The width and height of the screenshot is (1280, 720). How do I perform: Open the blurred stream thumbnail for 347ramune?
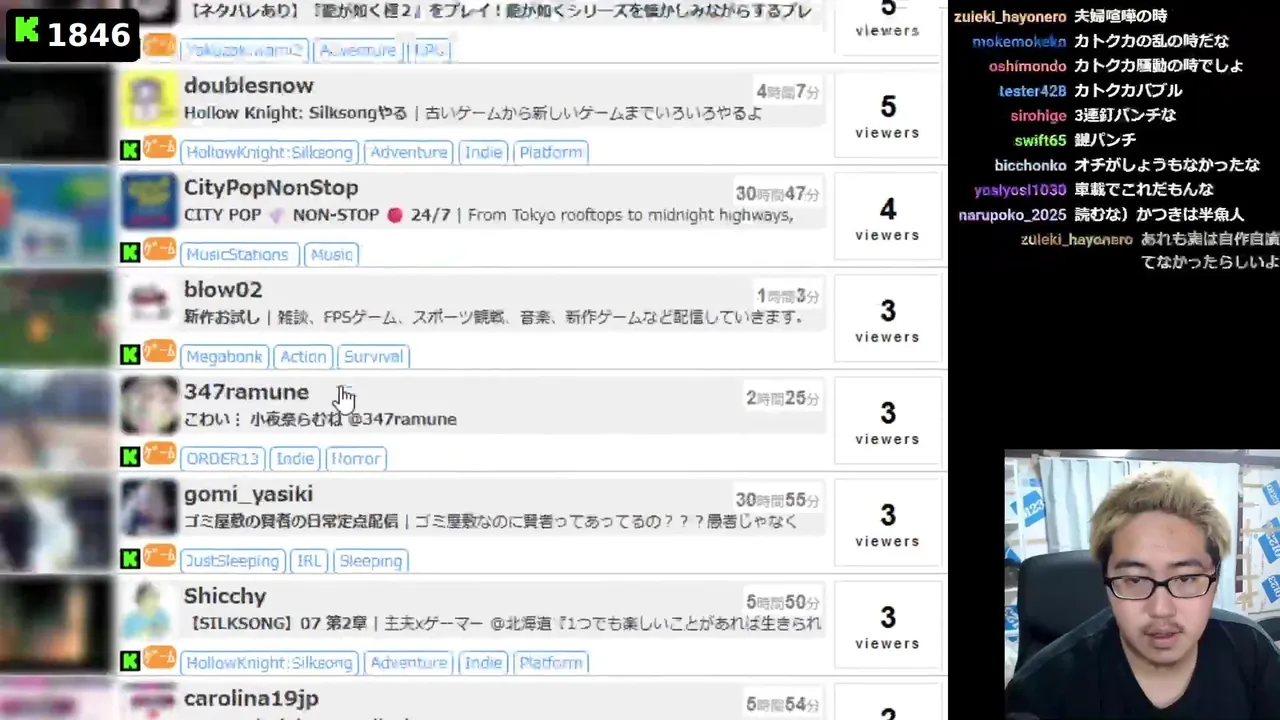[56, 420]
